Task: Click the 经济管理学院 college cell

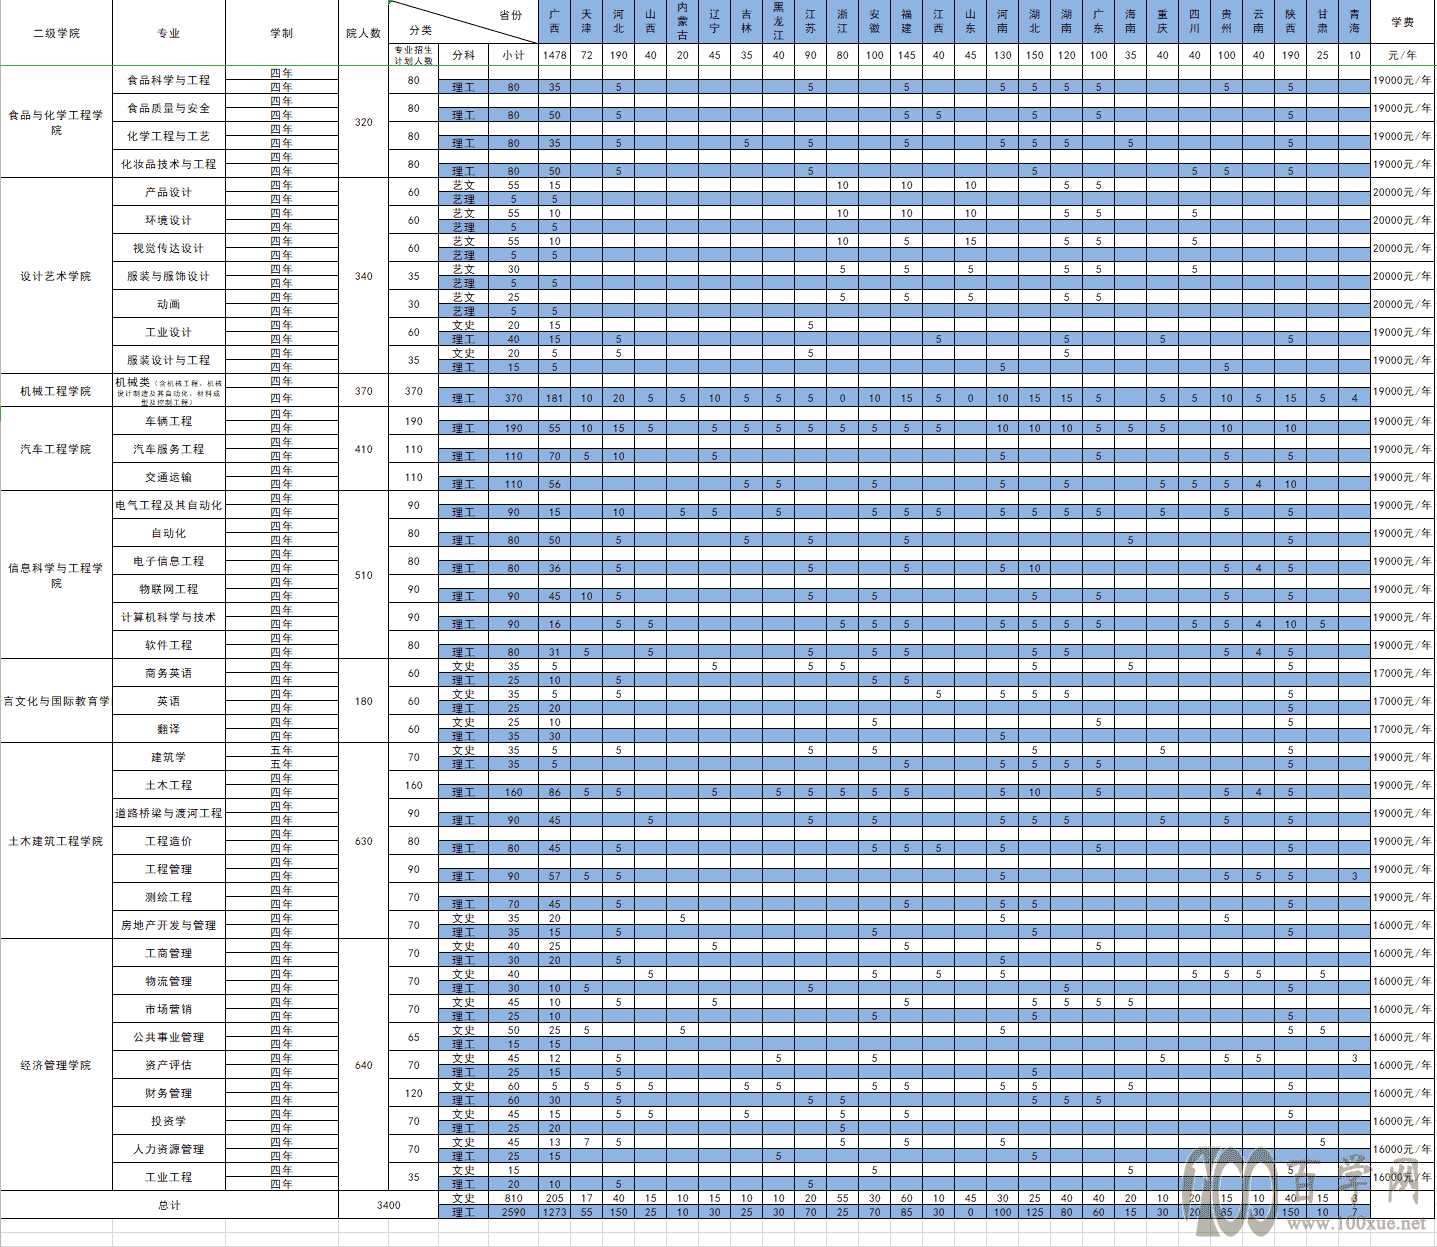Action: tap(56, 1065)
